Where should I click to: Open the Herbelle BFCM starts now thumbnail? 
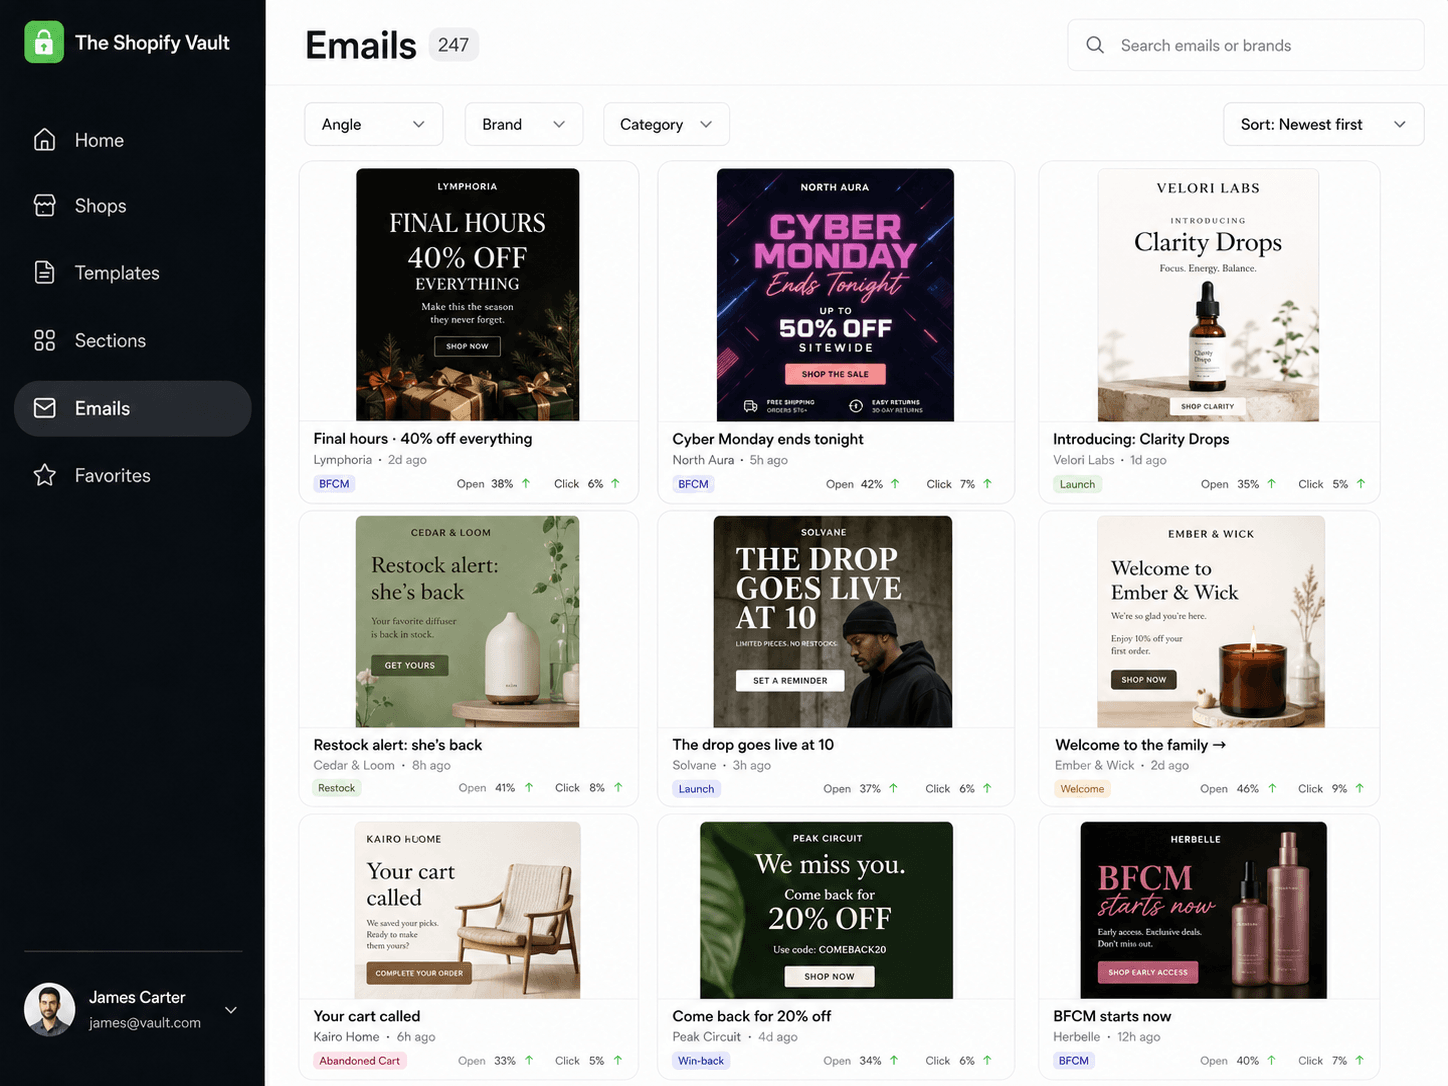point(1204,910)
